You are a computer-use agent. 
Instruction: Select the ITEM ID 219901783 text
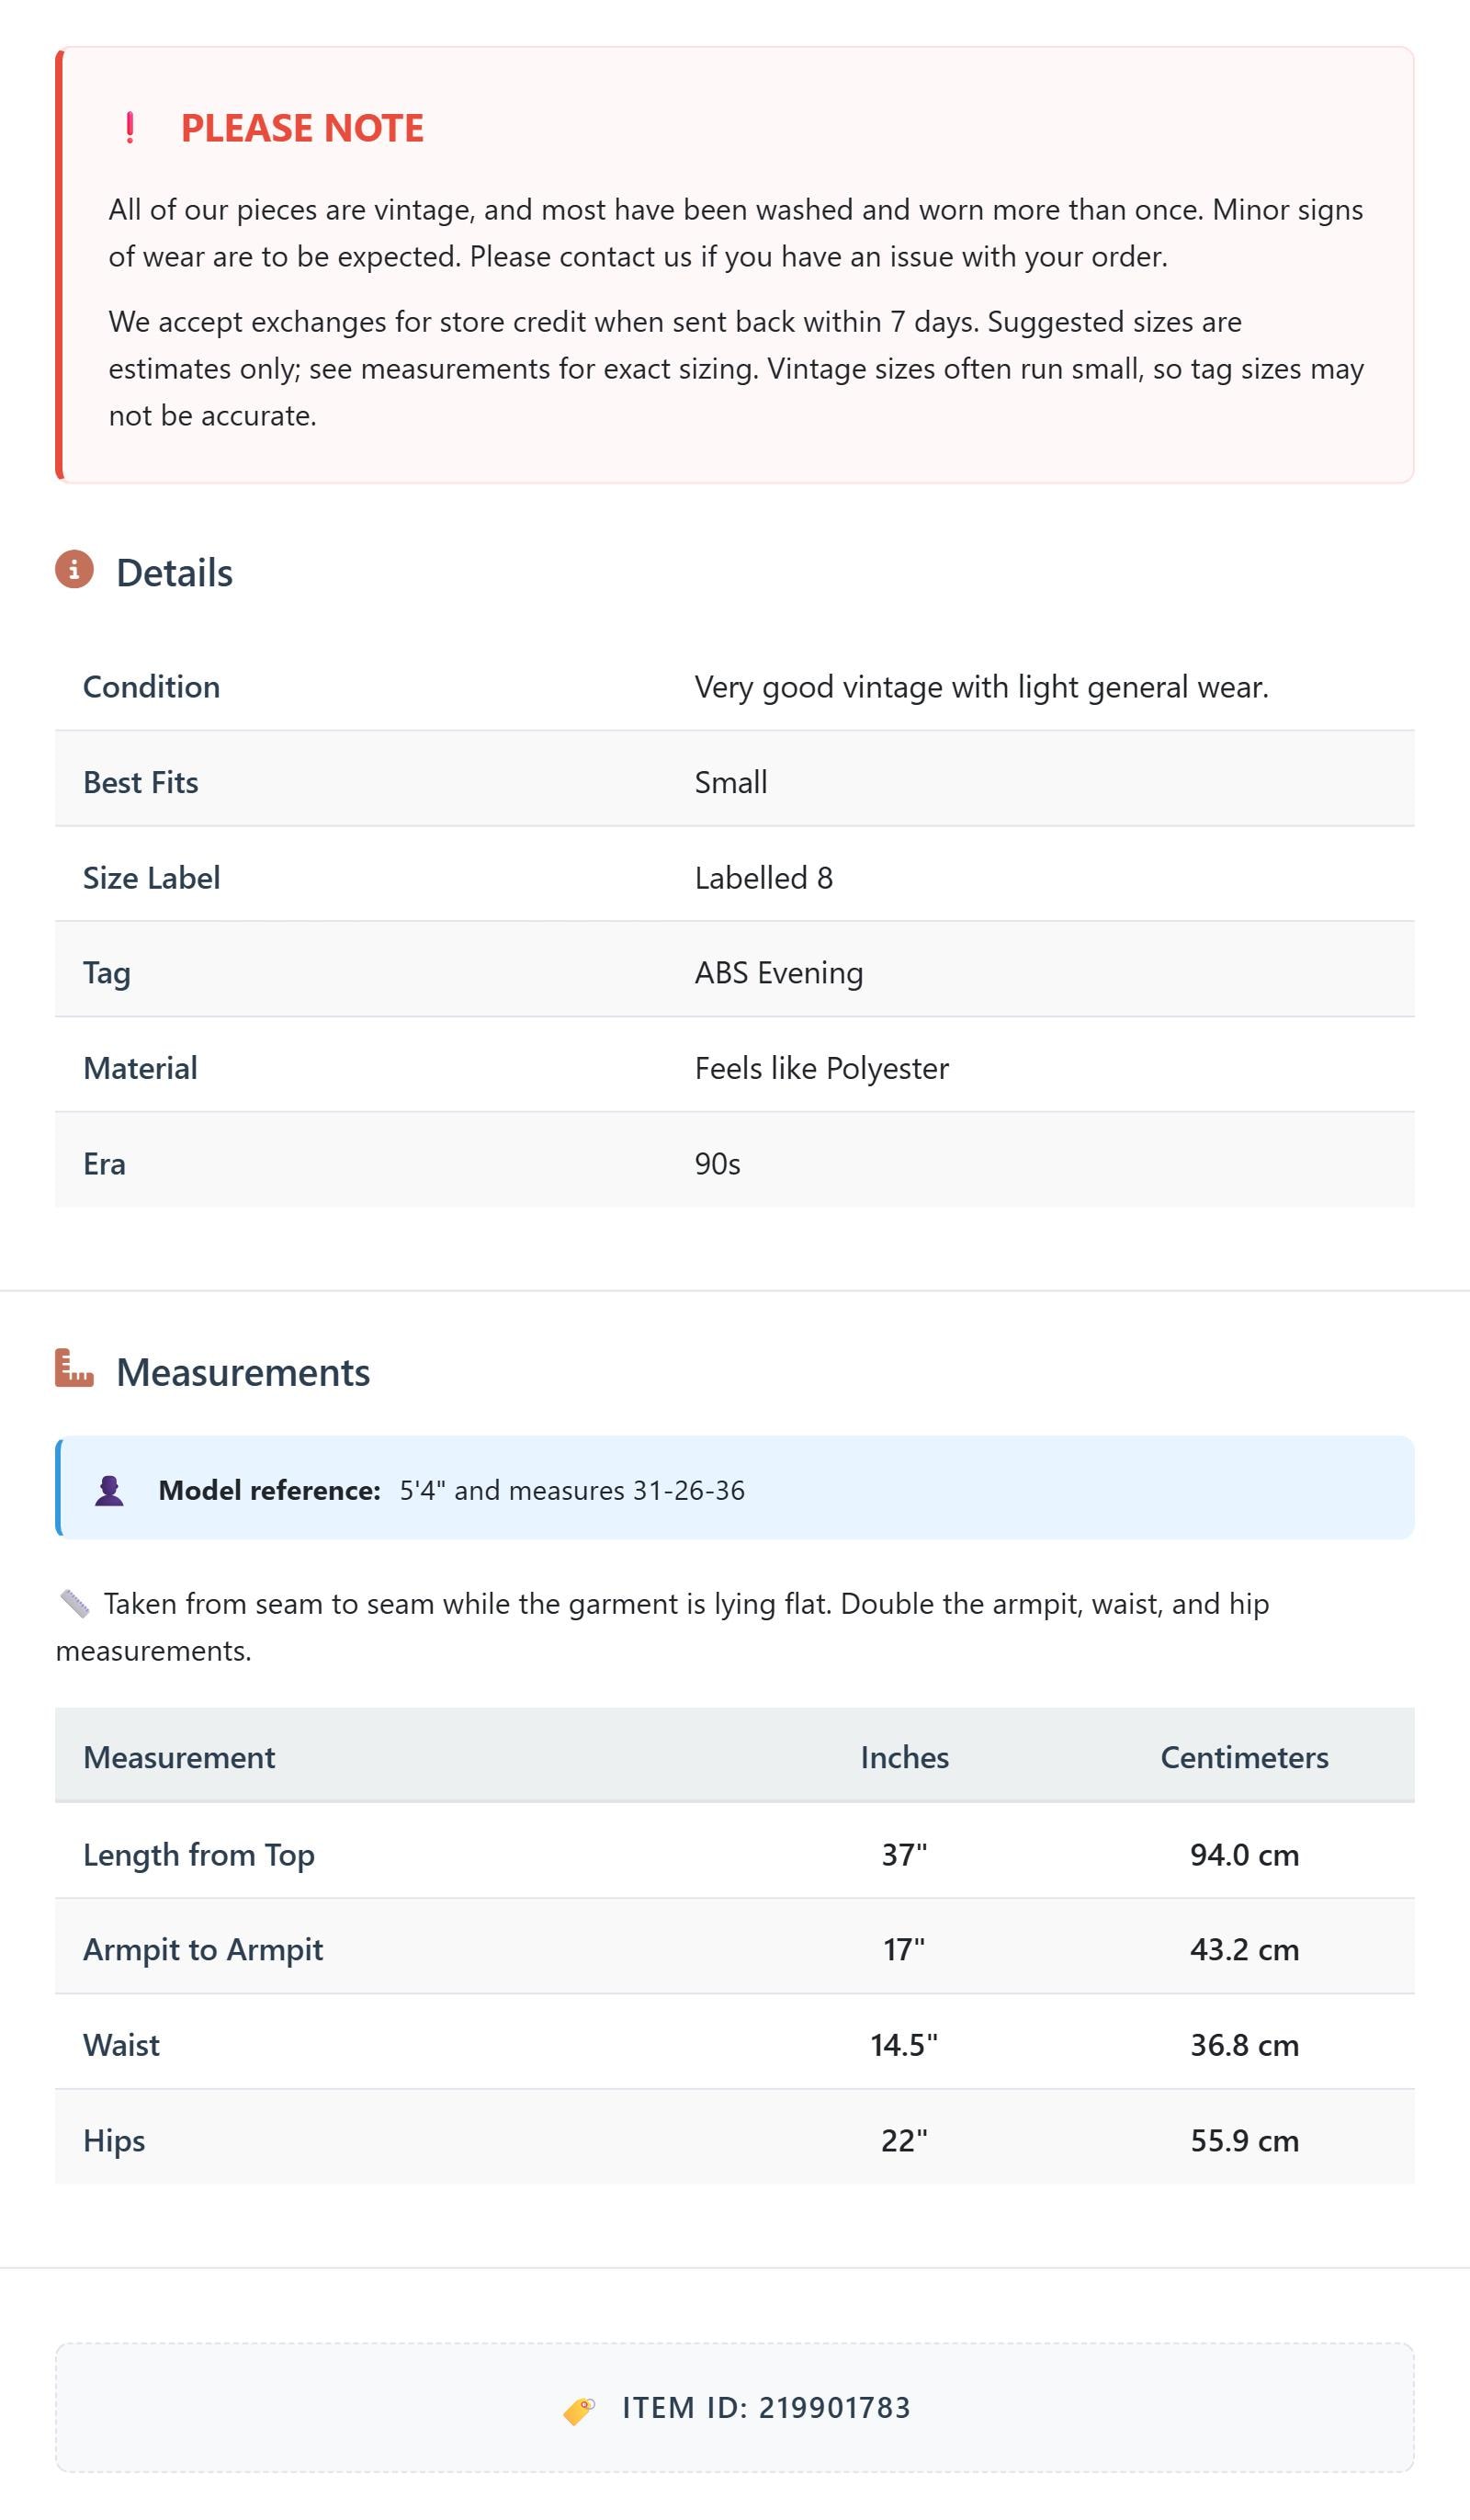[766, 2408]
